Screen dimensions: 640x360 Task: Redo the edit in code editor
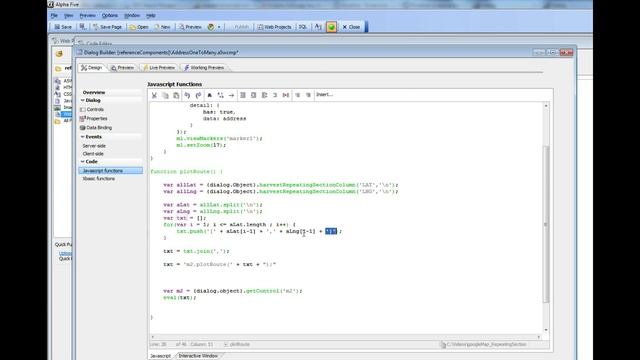[198, 95]
